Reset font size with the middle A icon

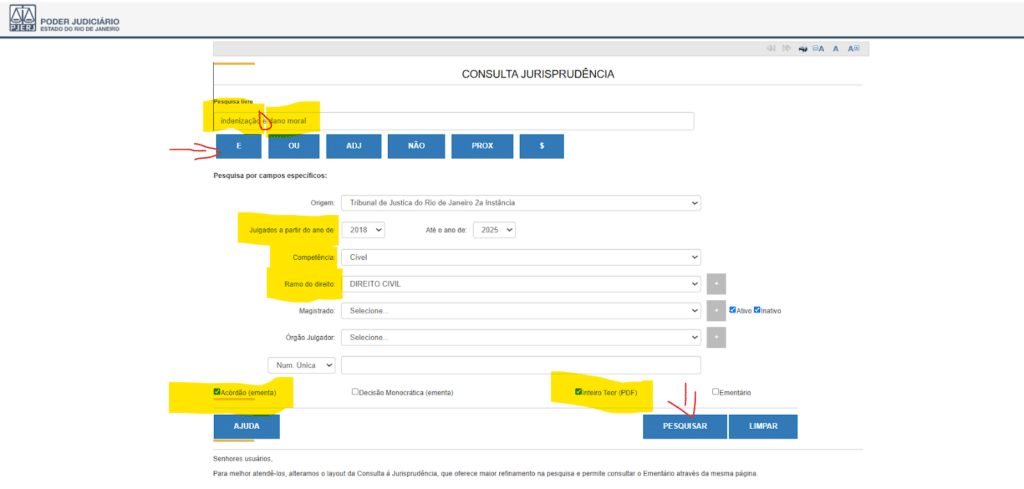click(x=837, y=48)
